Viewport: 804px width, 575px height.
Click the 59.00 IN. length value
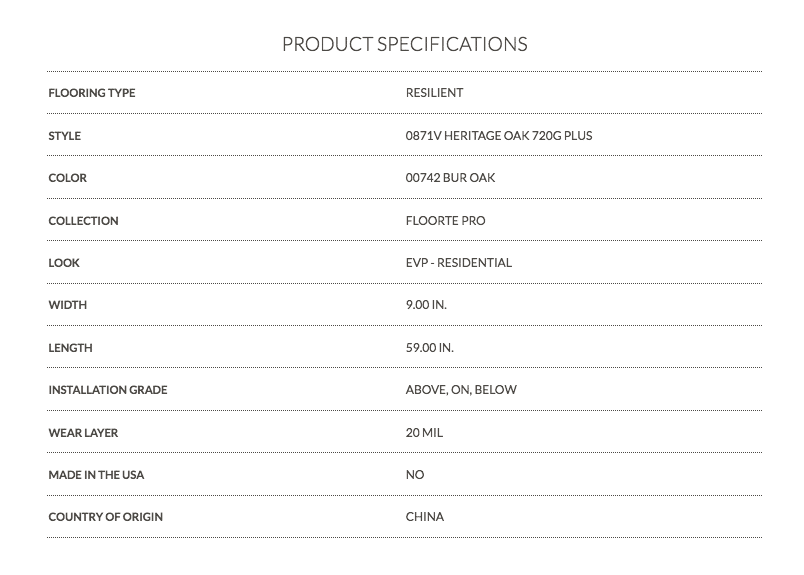tap(430, 348)
